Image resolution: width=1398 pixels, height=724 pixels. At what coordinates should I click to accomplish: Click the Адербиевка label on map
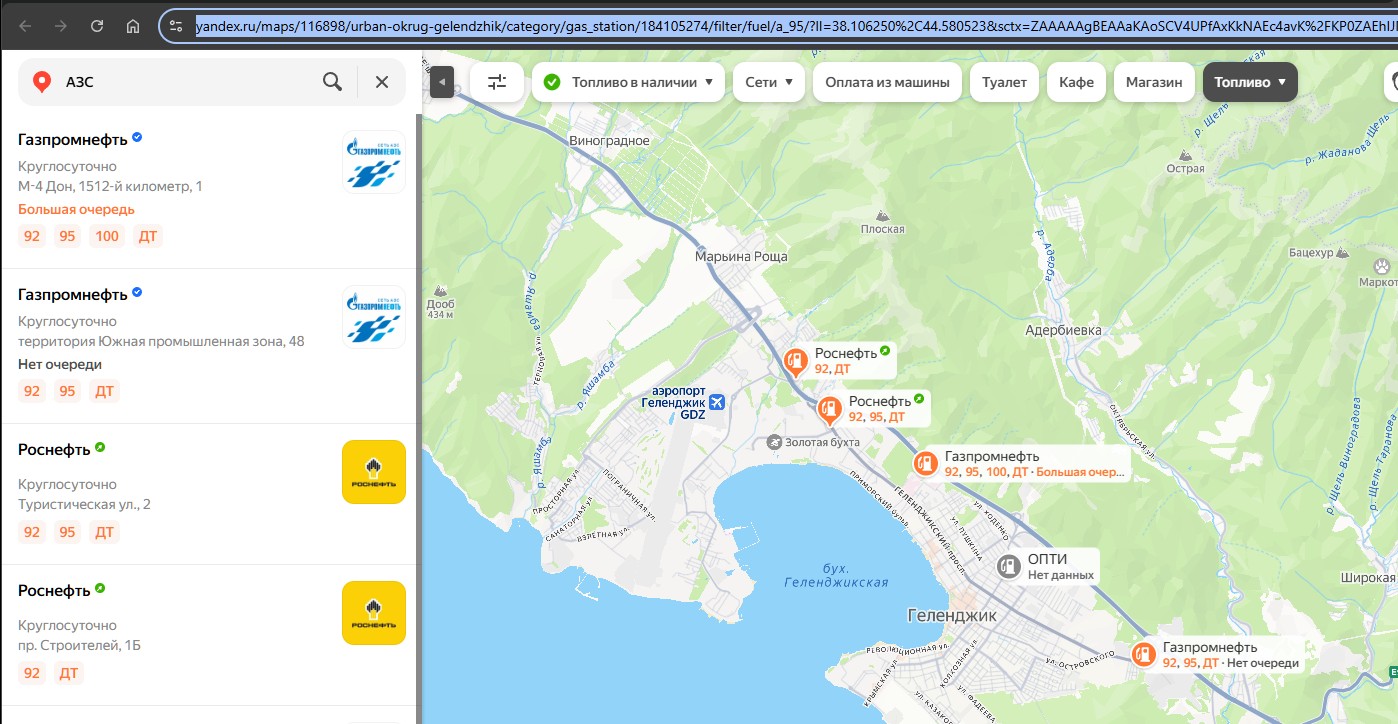click(1063, 330)
